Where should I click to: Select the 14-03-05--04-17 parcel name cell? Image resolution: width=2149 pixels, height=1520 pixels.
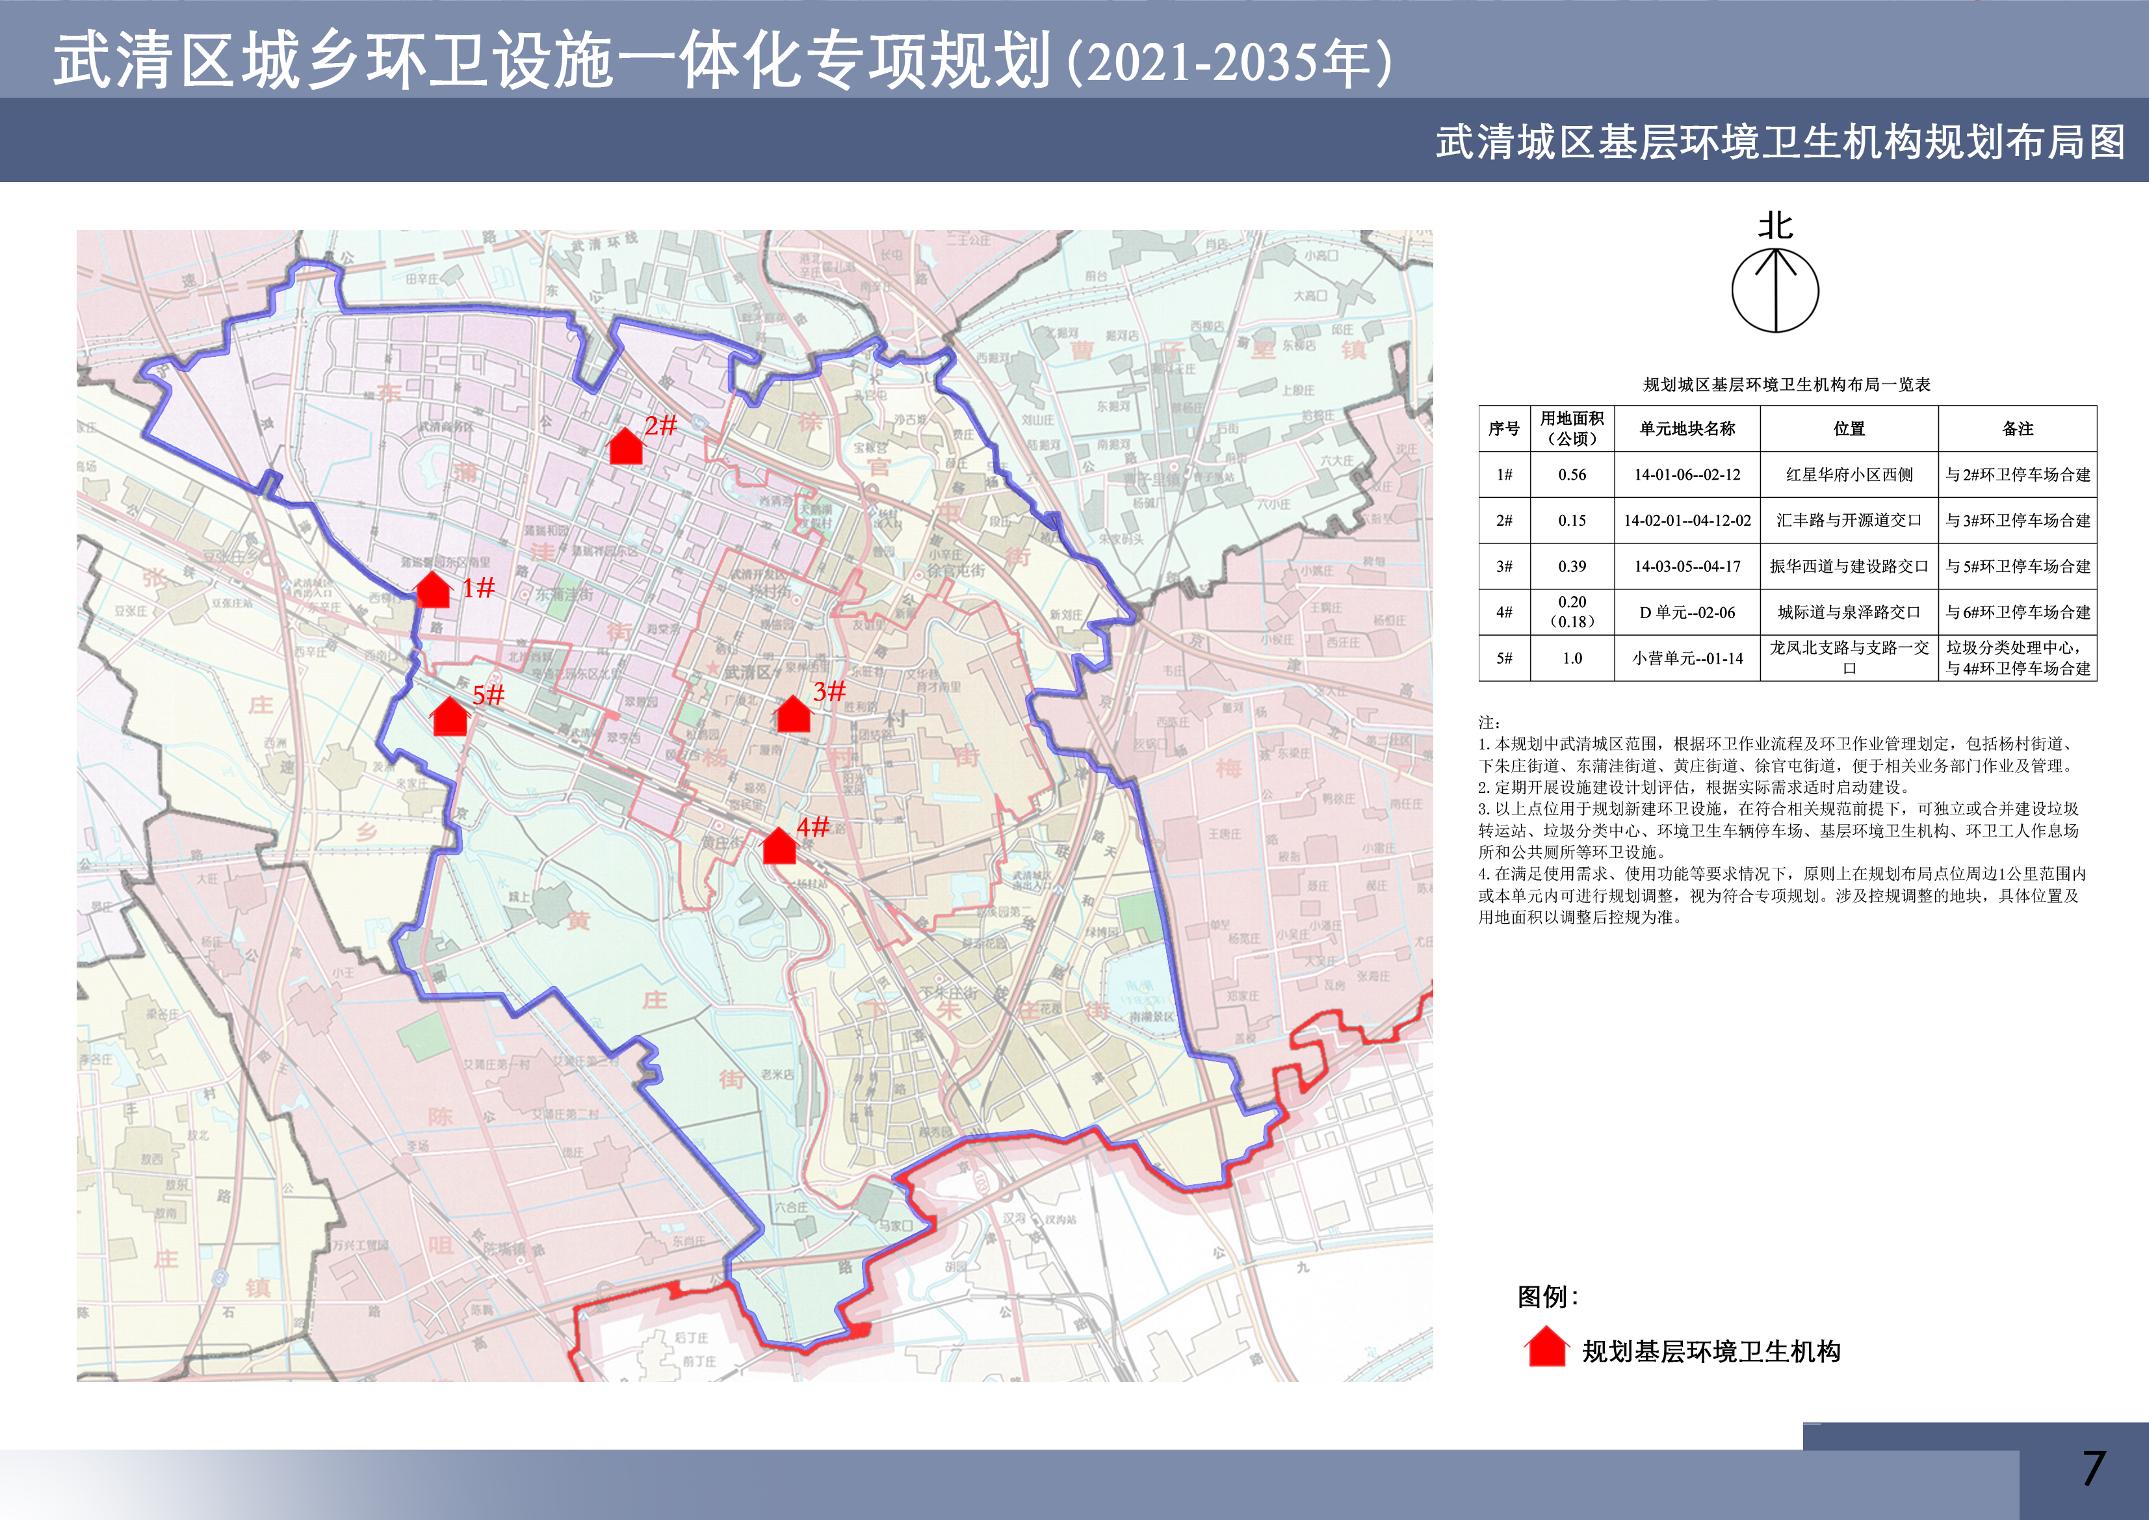tap(1687, 567)
